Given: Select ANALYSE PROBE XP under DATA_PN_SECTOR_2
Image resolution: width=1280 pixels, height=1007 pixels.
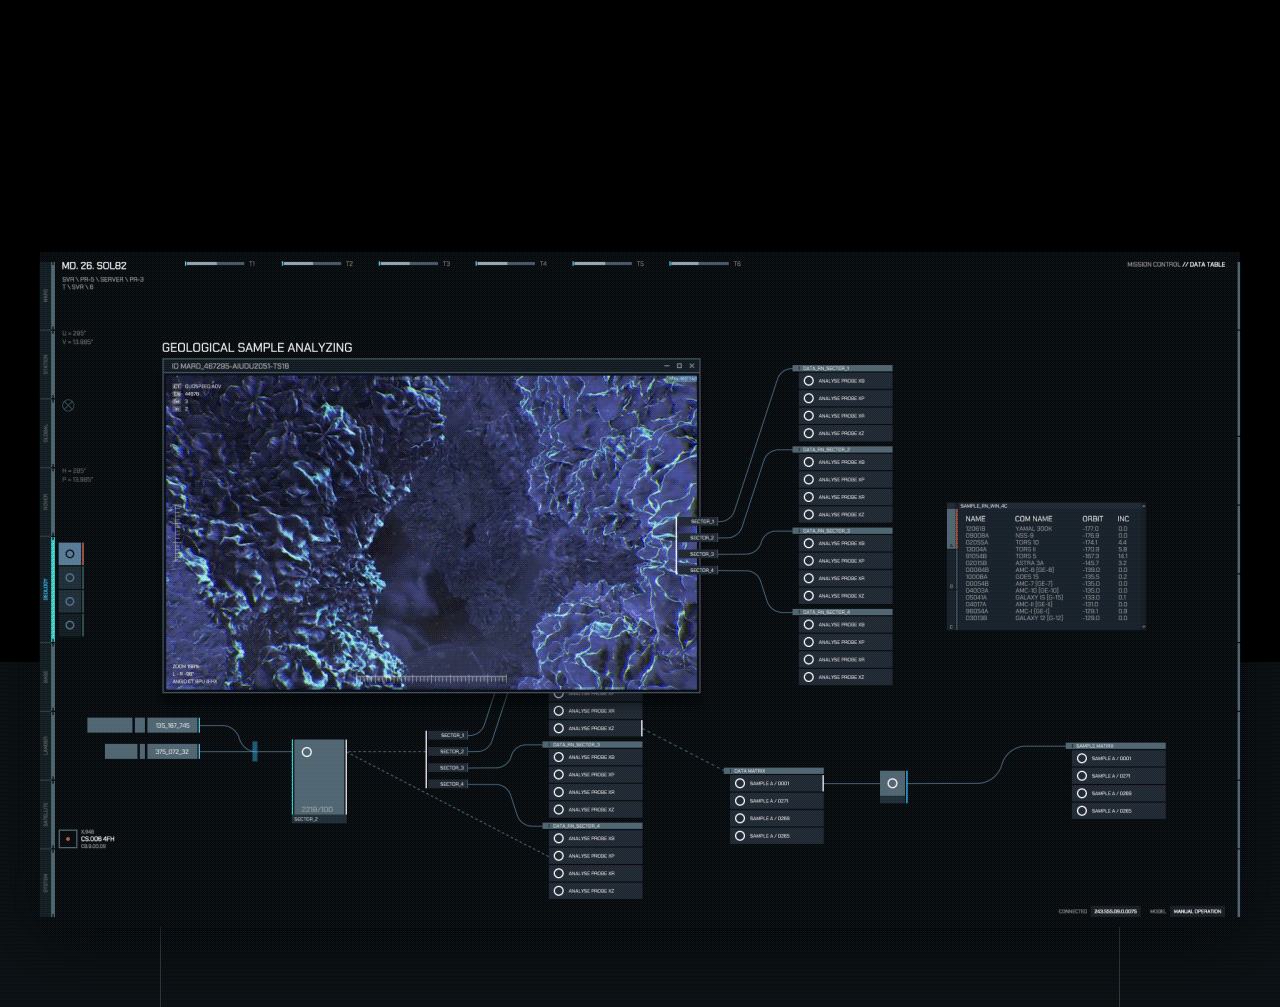Looking at the screenshot, I should click(x=845, y=480).
